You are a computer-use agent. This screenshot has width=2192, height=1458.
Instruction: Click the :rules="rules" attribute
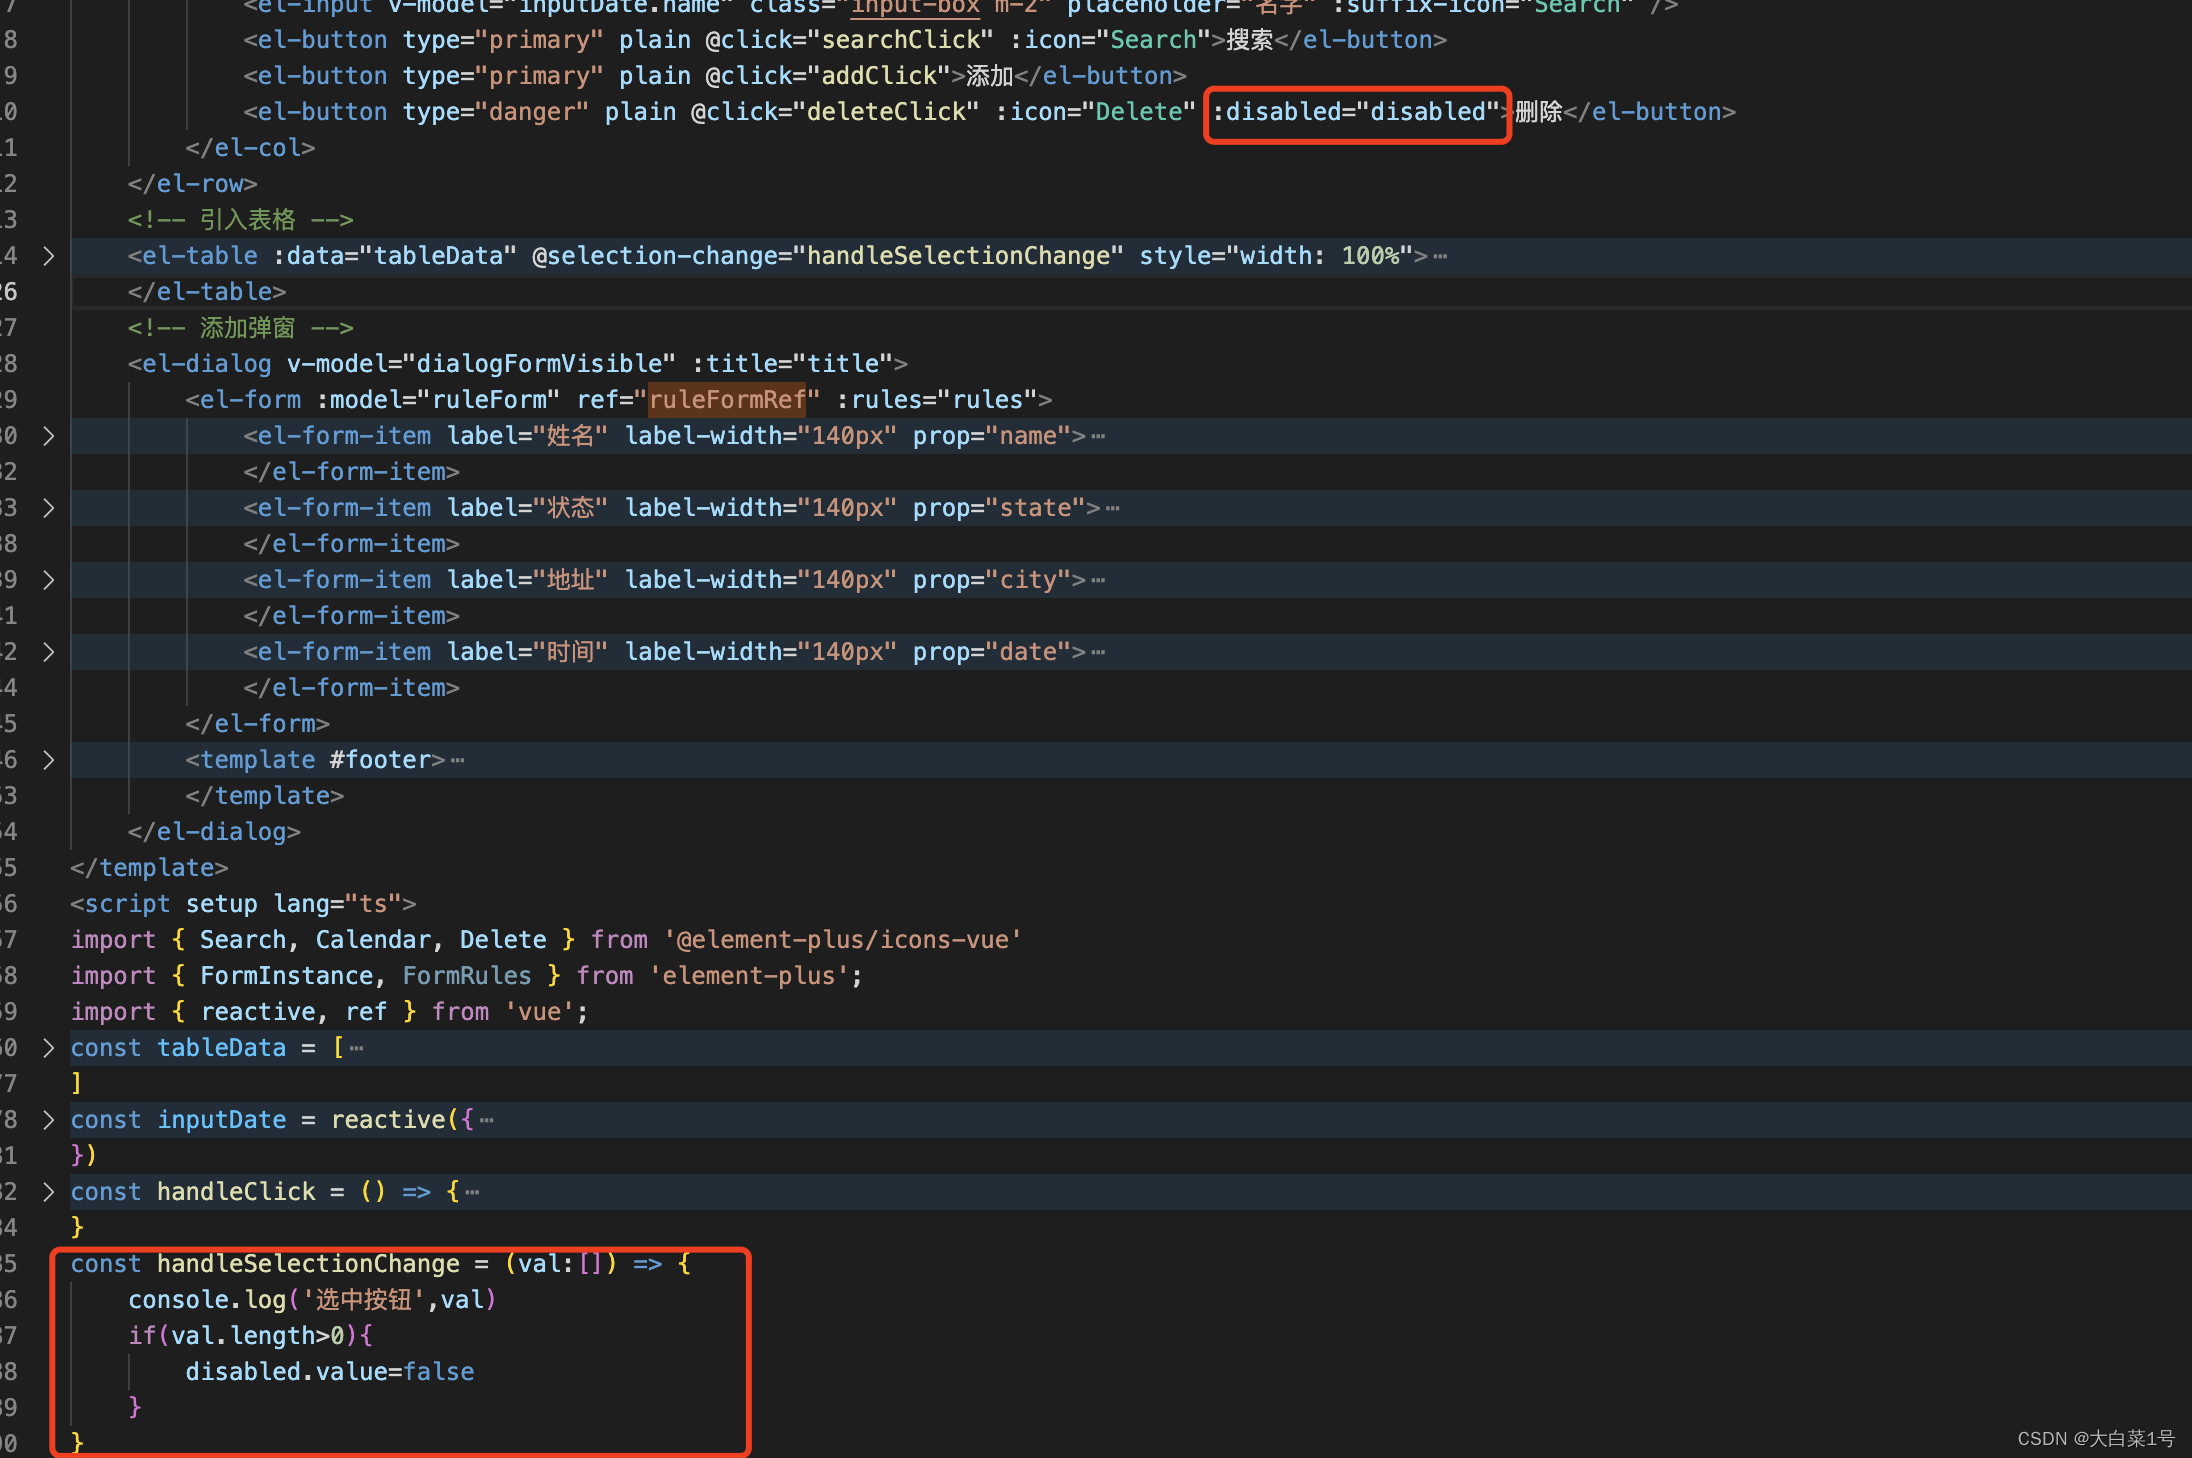pyautogui.click(x=937, y=400)
